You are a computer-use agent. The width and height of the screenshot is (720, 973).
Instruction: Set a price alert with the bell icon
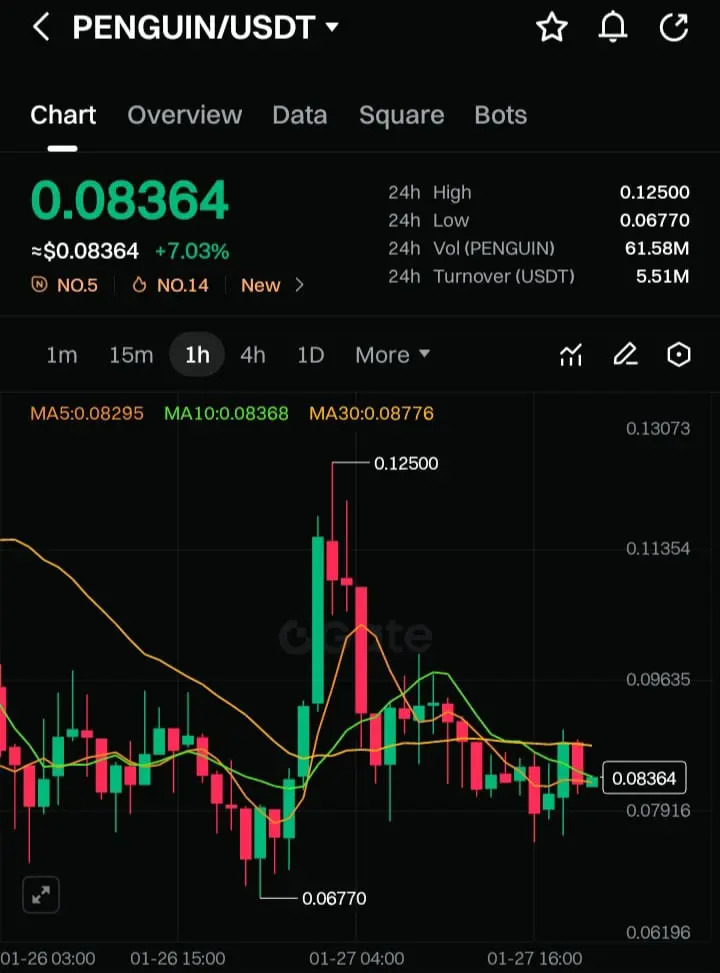point(613,27)
